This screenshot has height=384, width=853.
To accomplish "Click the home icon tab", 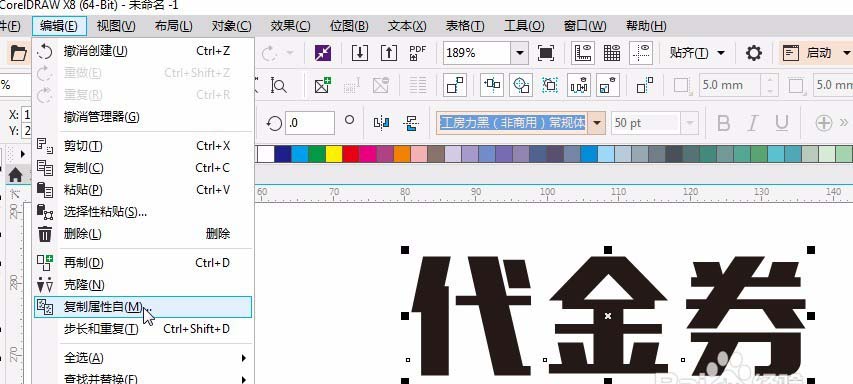I will 15,175.
